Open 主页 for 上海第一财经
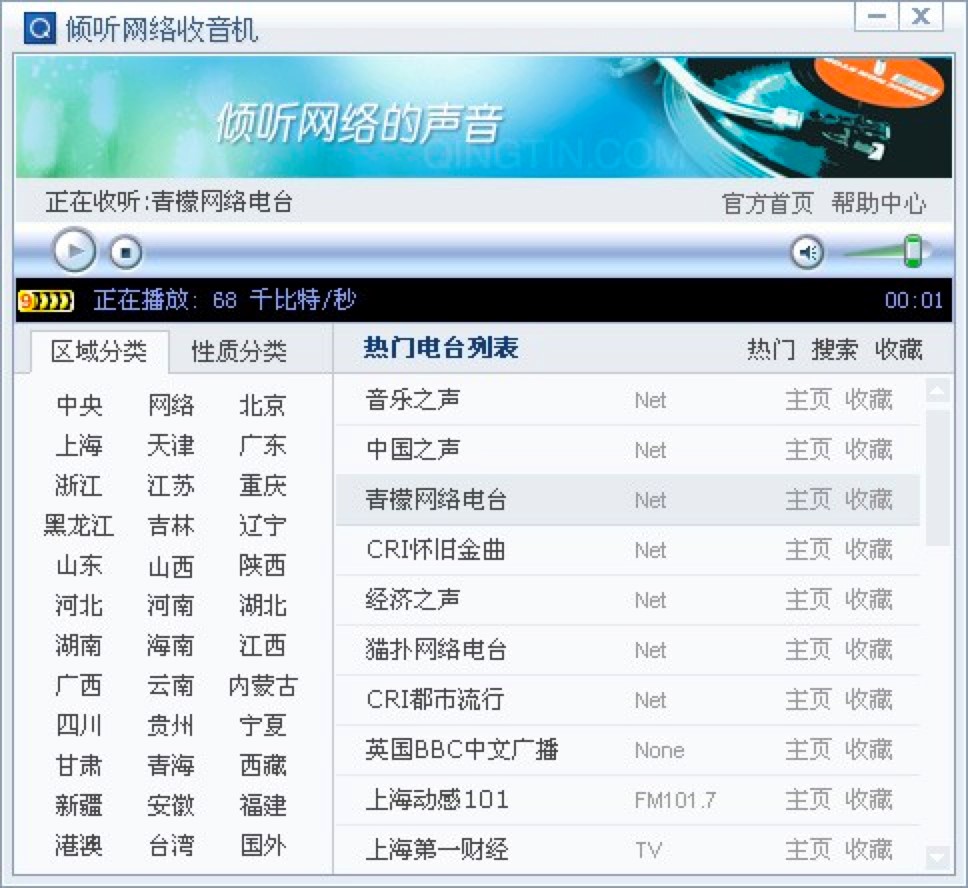968x888 pixels. (x=808, y=850)
